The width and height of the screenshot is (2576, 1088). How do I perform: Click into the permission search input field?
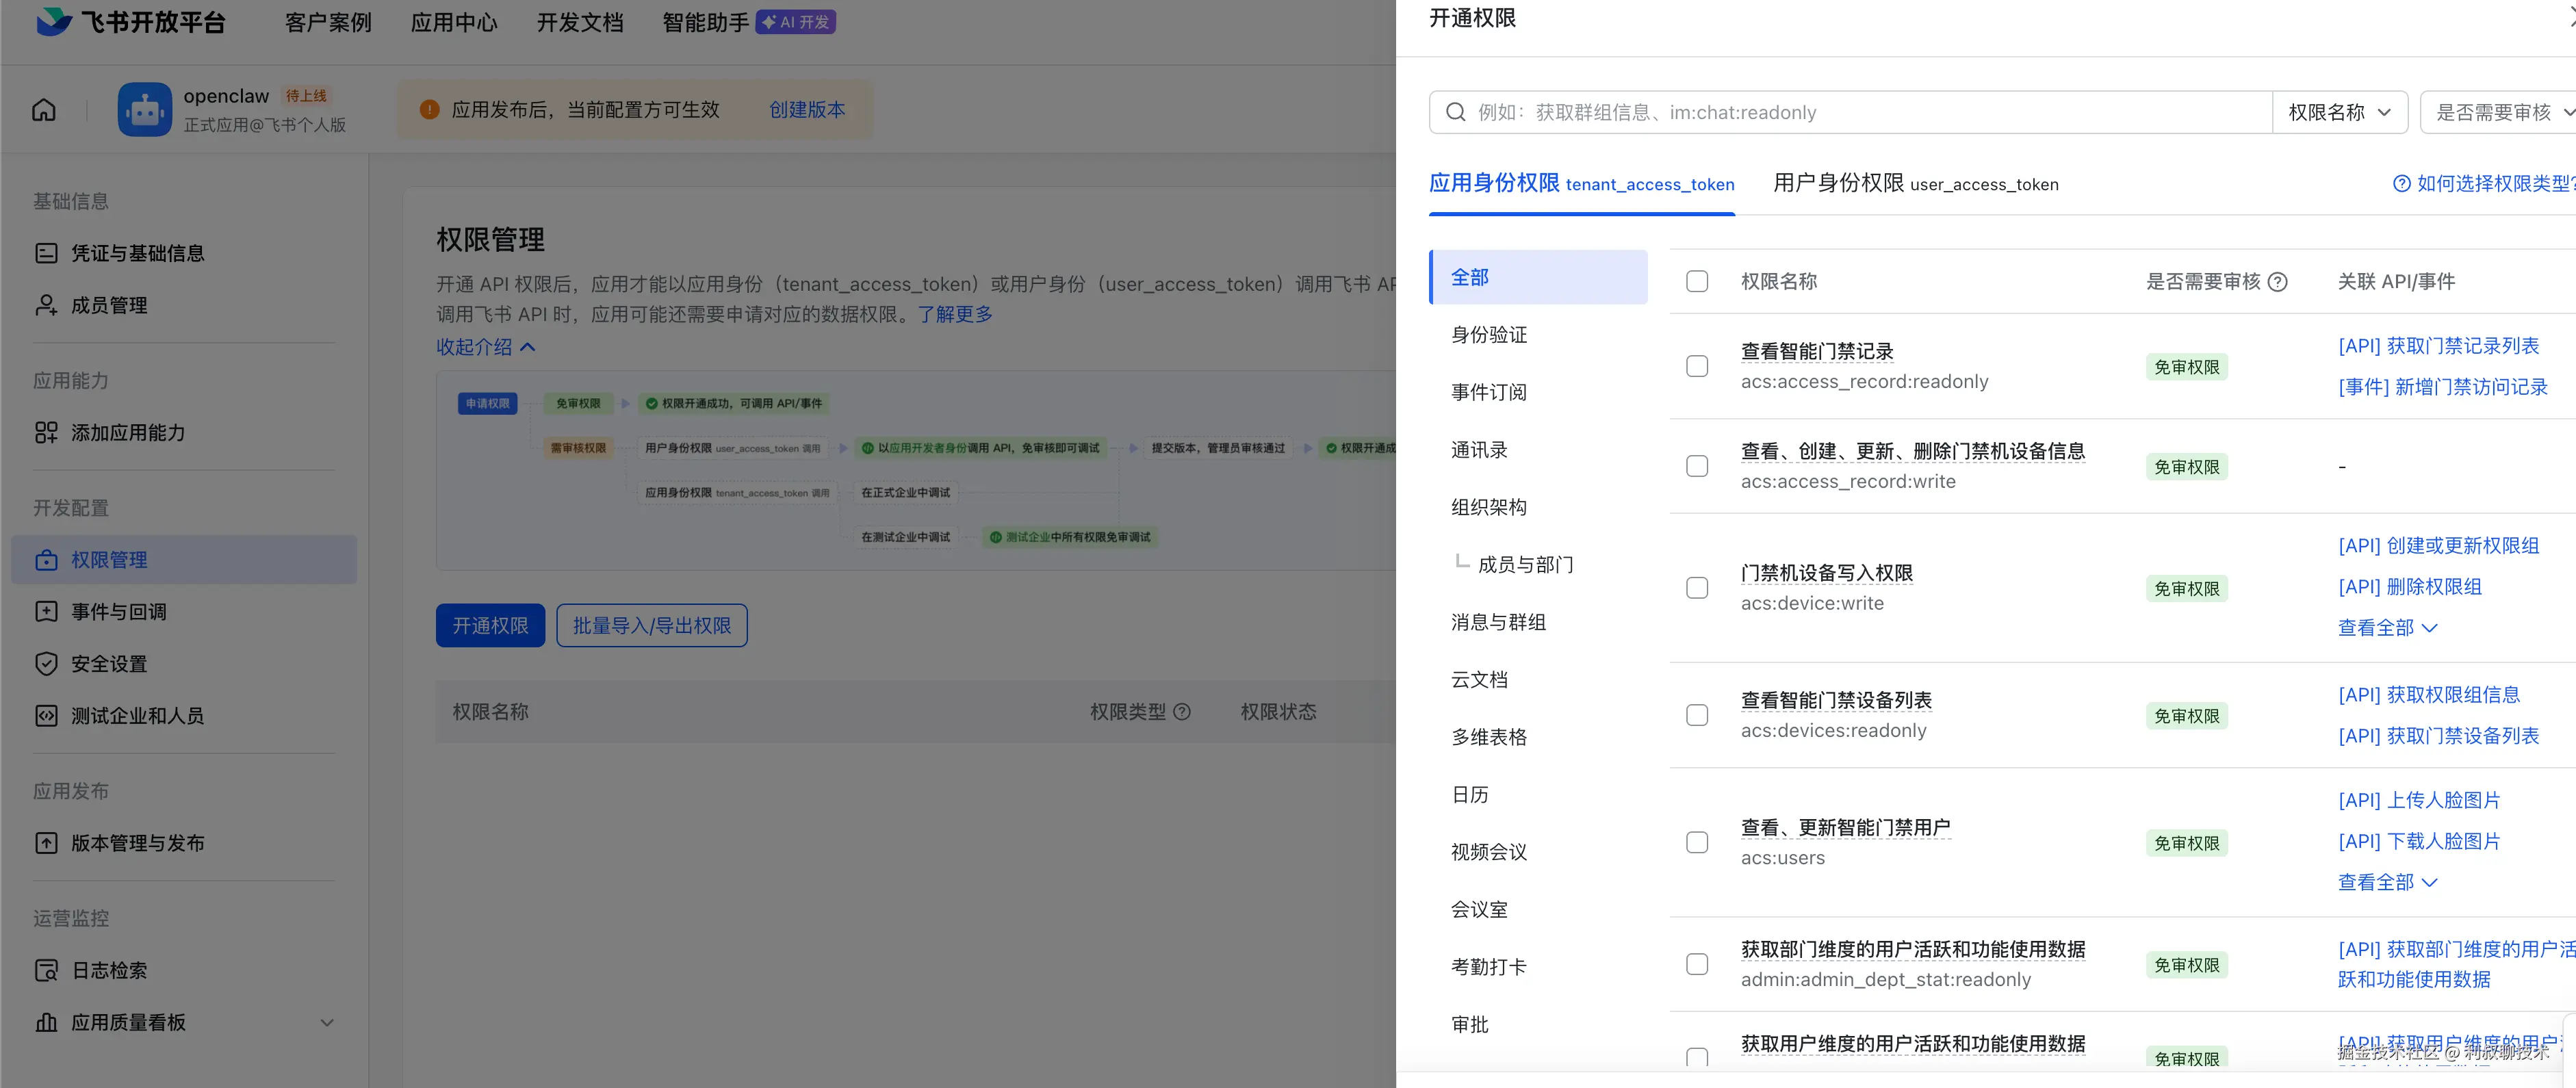1850,112
